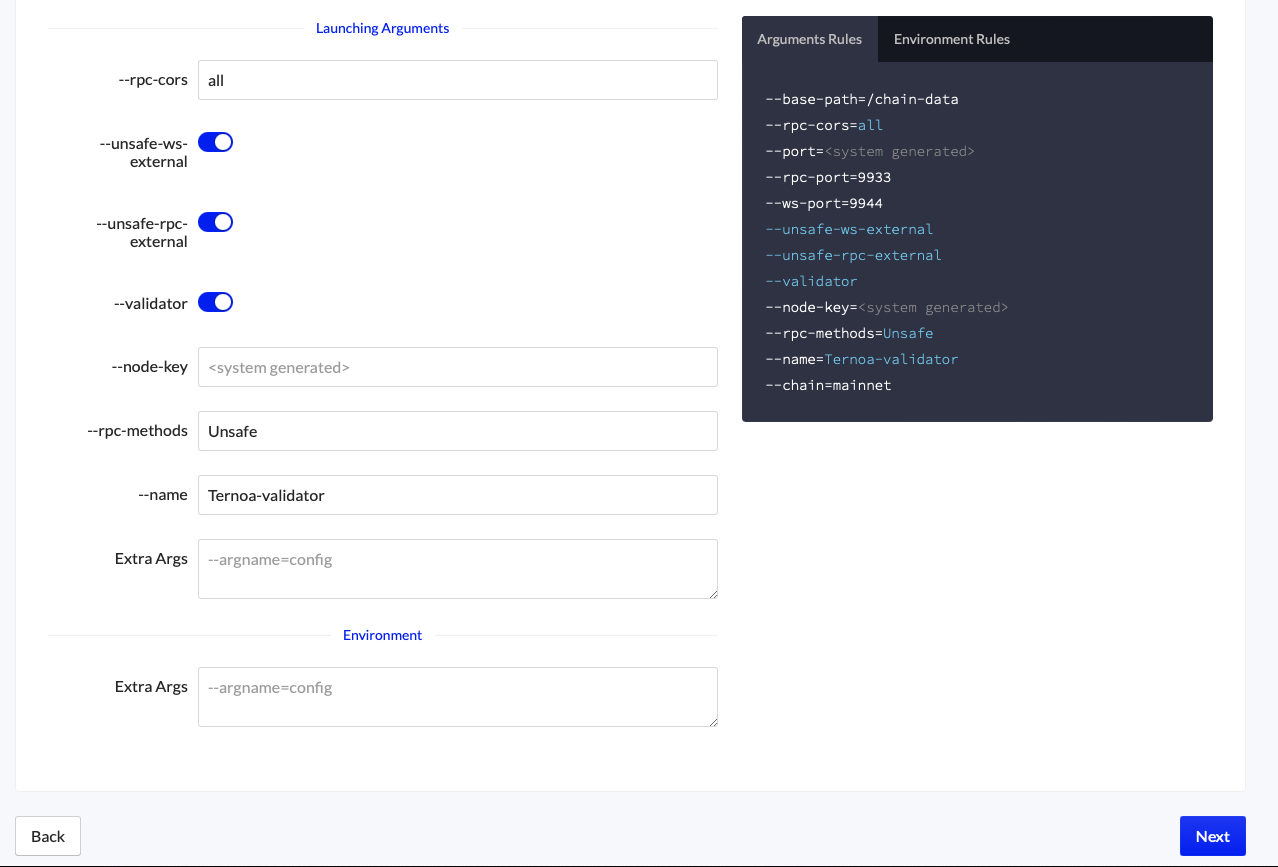Switch to the Environment Rules tab

(951, 39)
